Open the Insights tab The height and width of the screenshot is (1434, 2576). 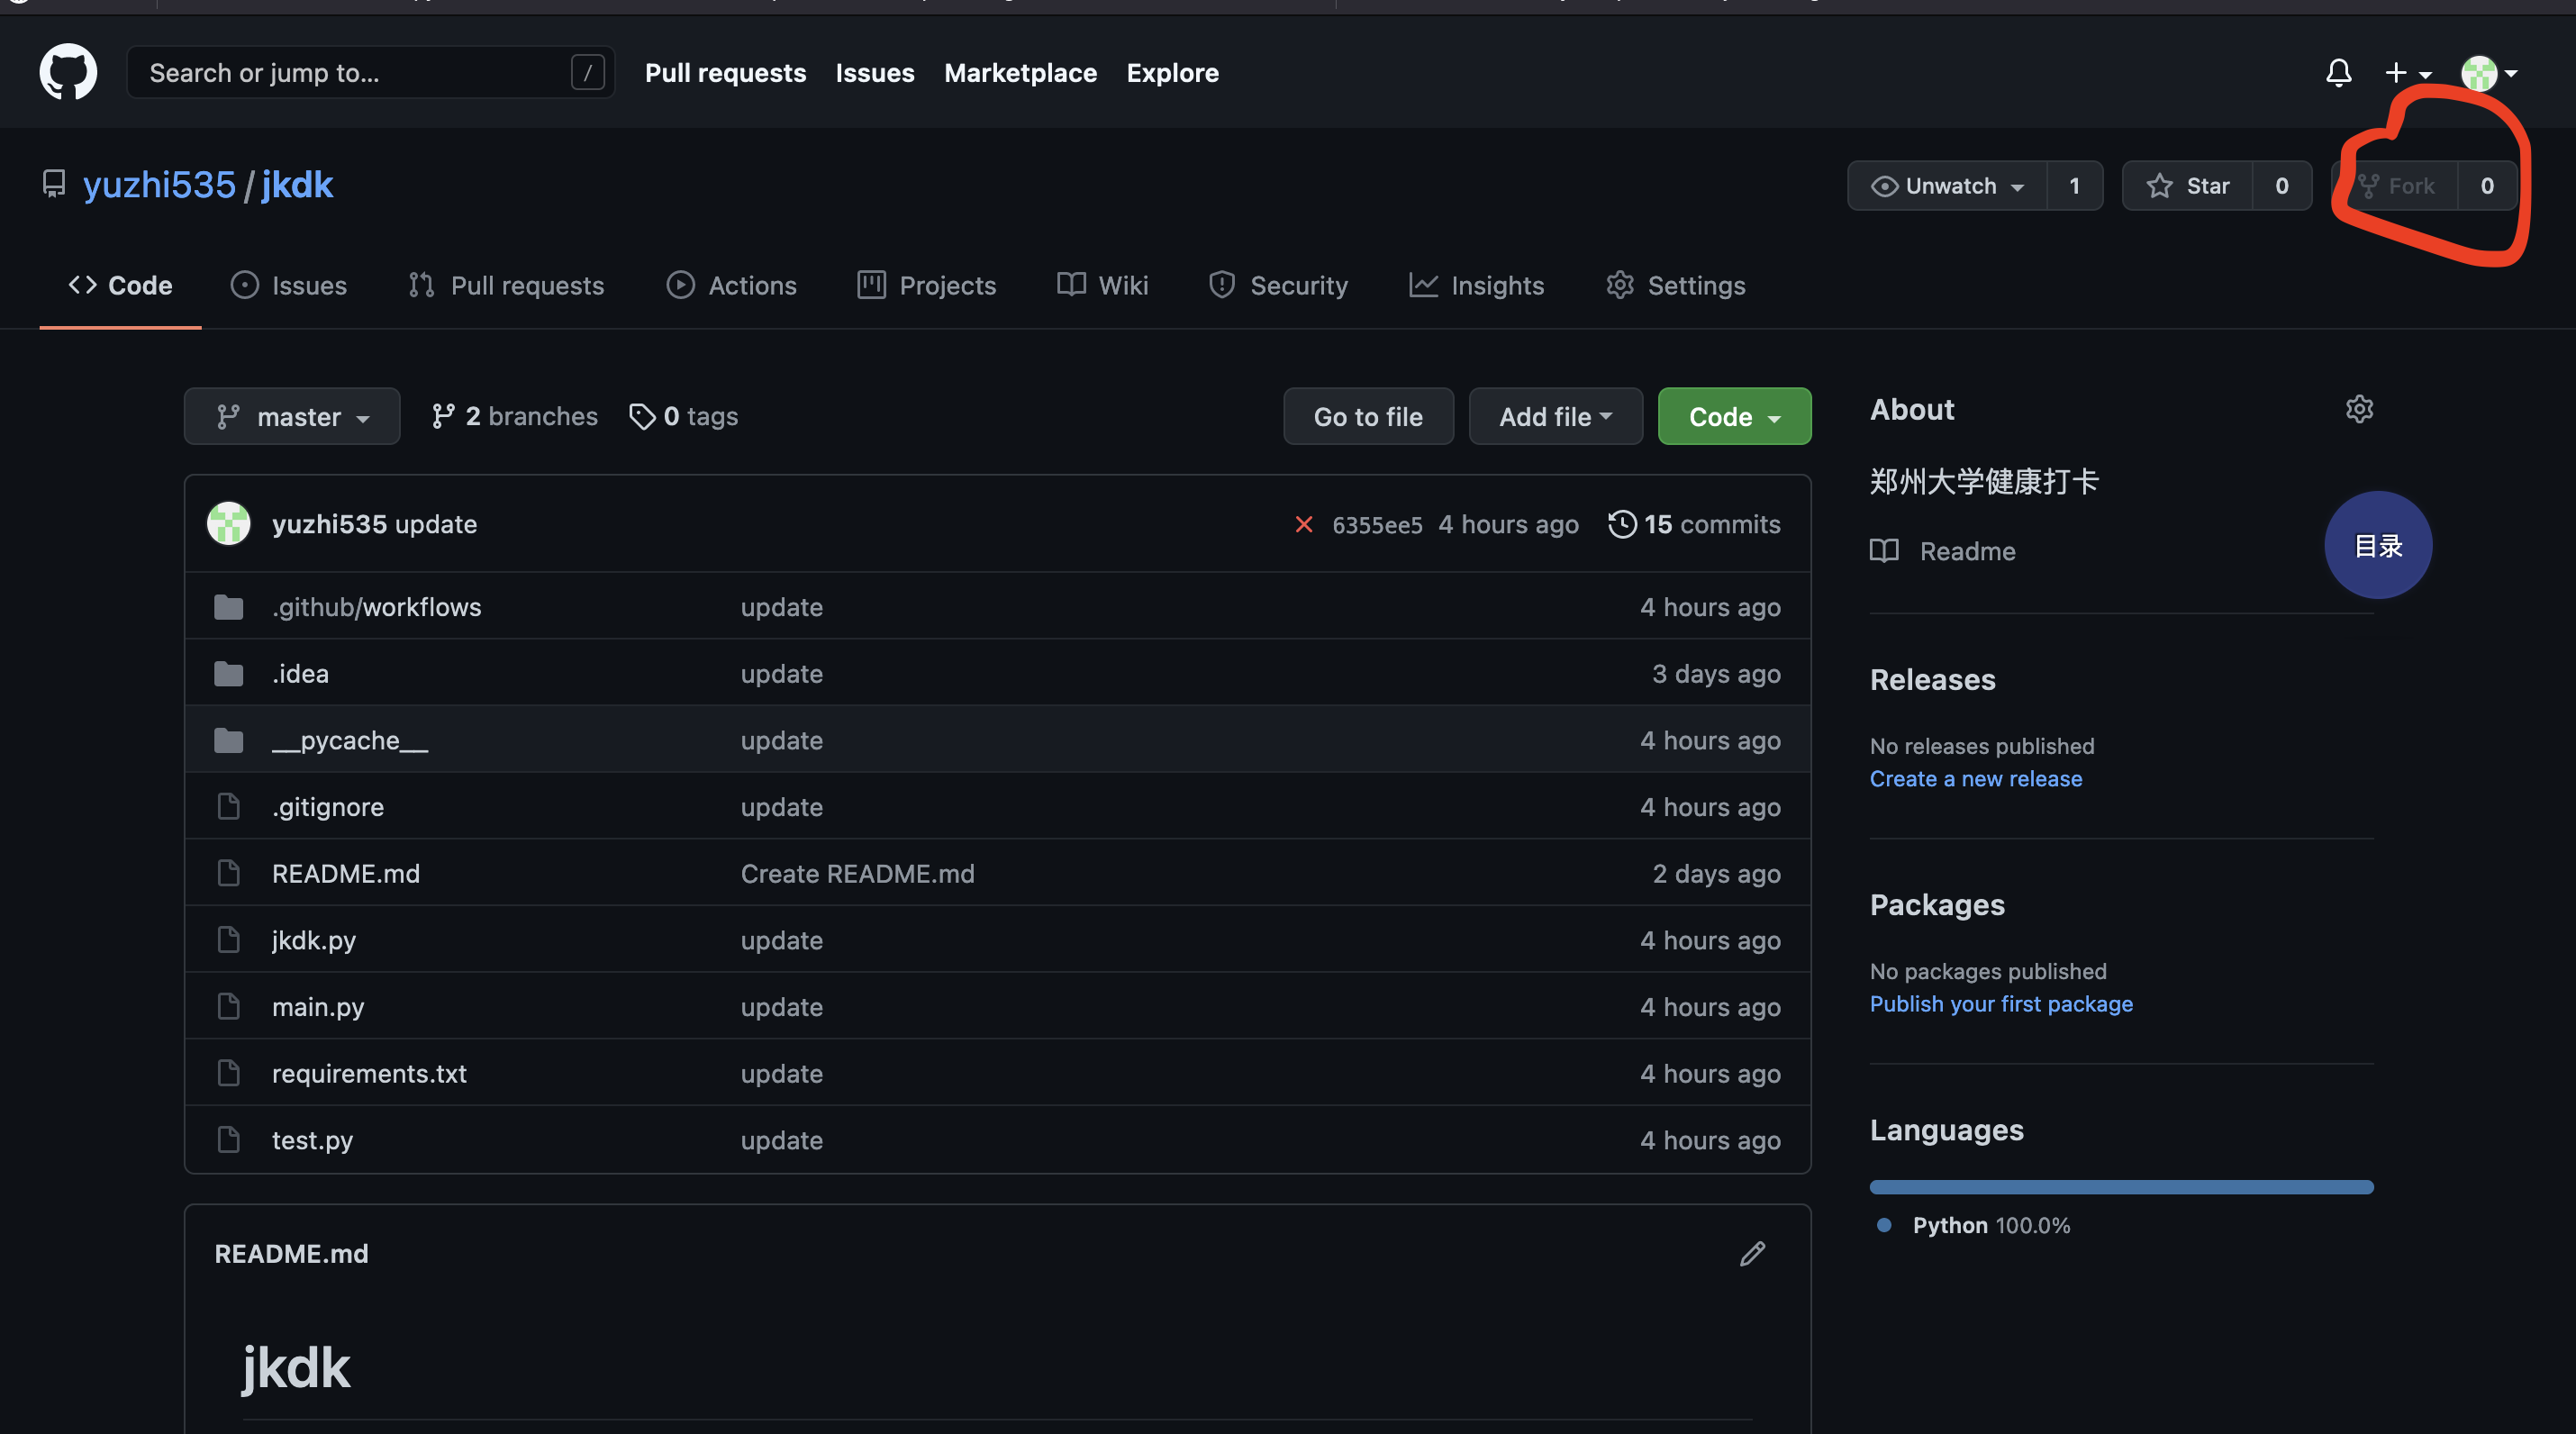pos(1476,286)
